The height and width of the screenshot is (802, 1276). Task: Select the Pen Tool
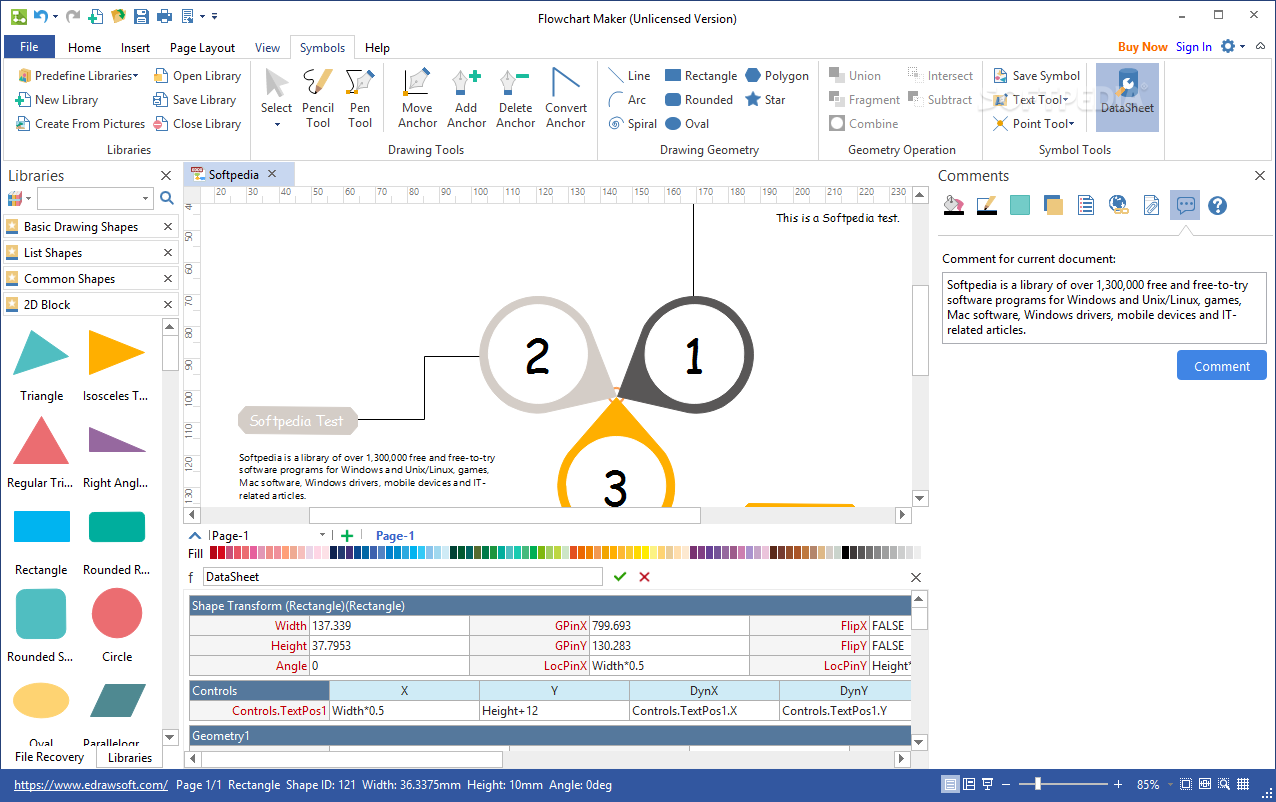360,98
